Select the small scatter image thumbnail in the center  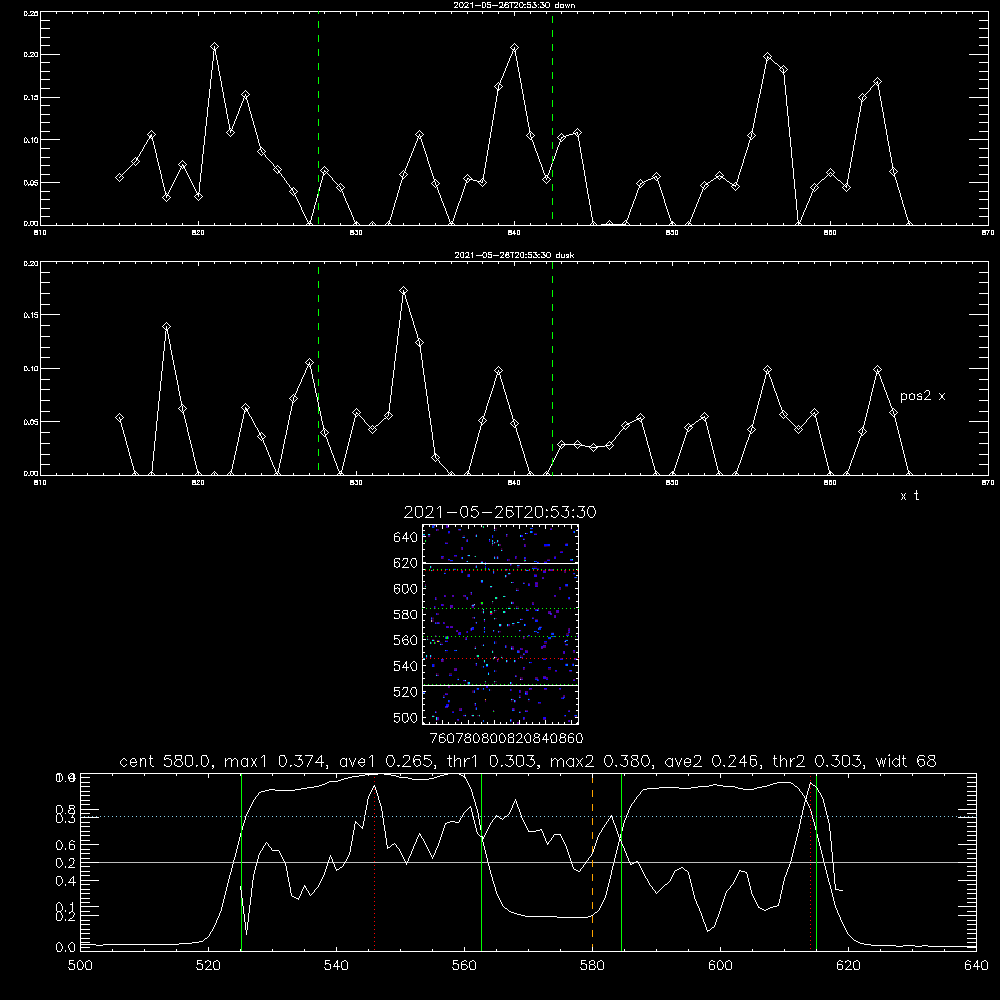500,624
